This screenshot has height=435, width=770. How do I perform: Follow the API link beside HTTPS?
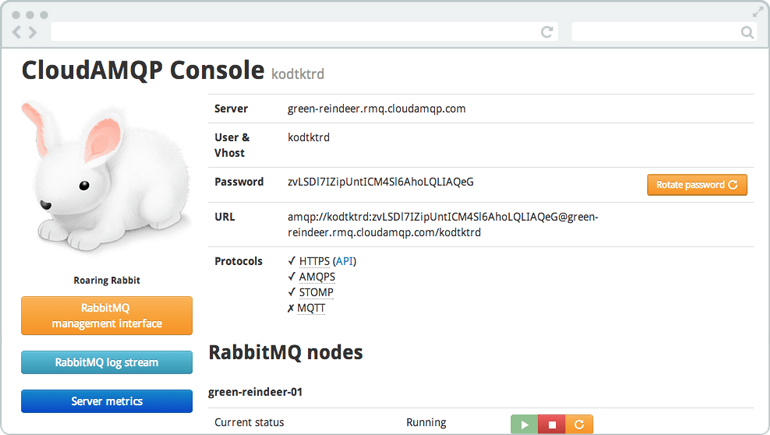[344, 261]
